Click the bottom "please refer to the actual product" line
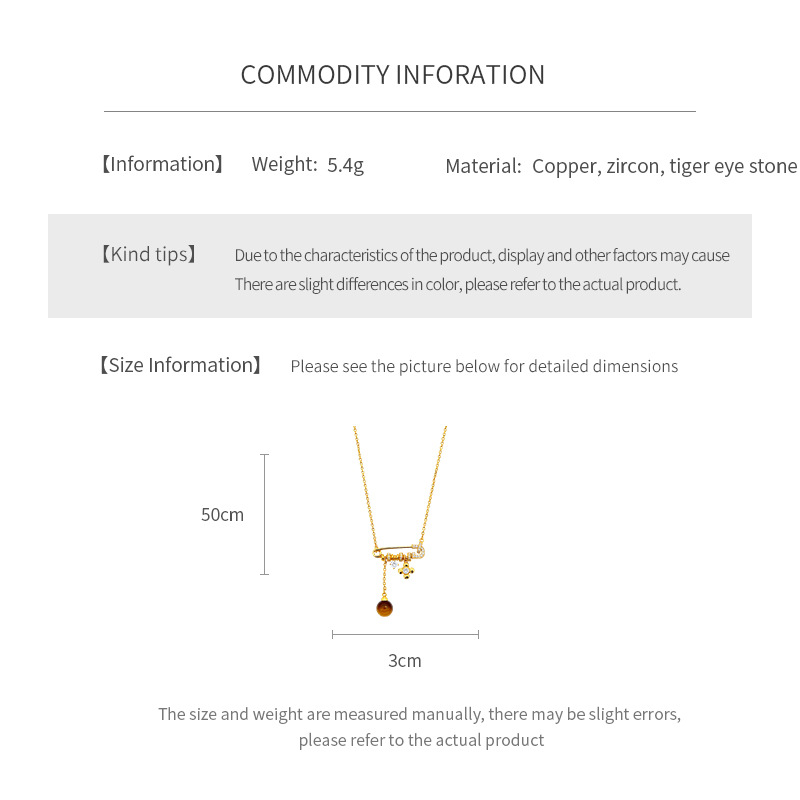Viewport: 800px width, 800px height. point(421,740)
